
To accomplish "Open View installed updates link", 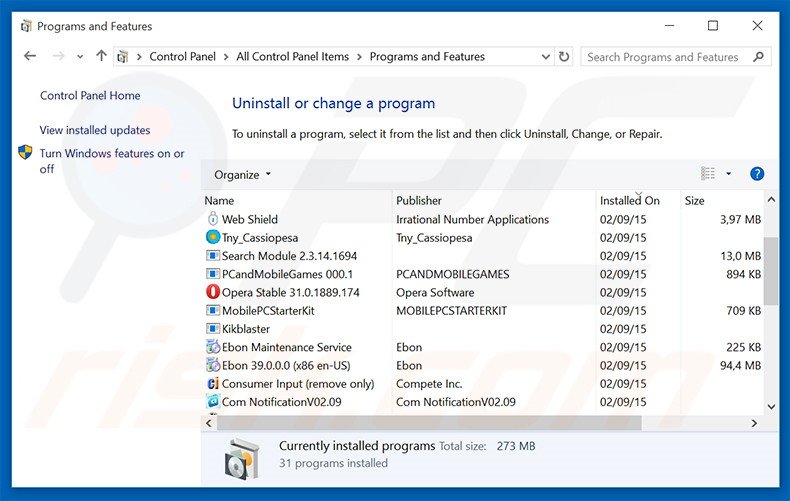I will [x=95, y=130].
